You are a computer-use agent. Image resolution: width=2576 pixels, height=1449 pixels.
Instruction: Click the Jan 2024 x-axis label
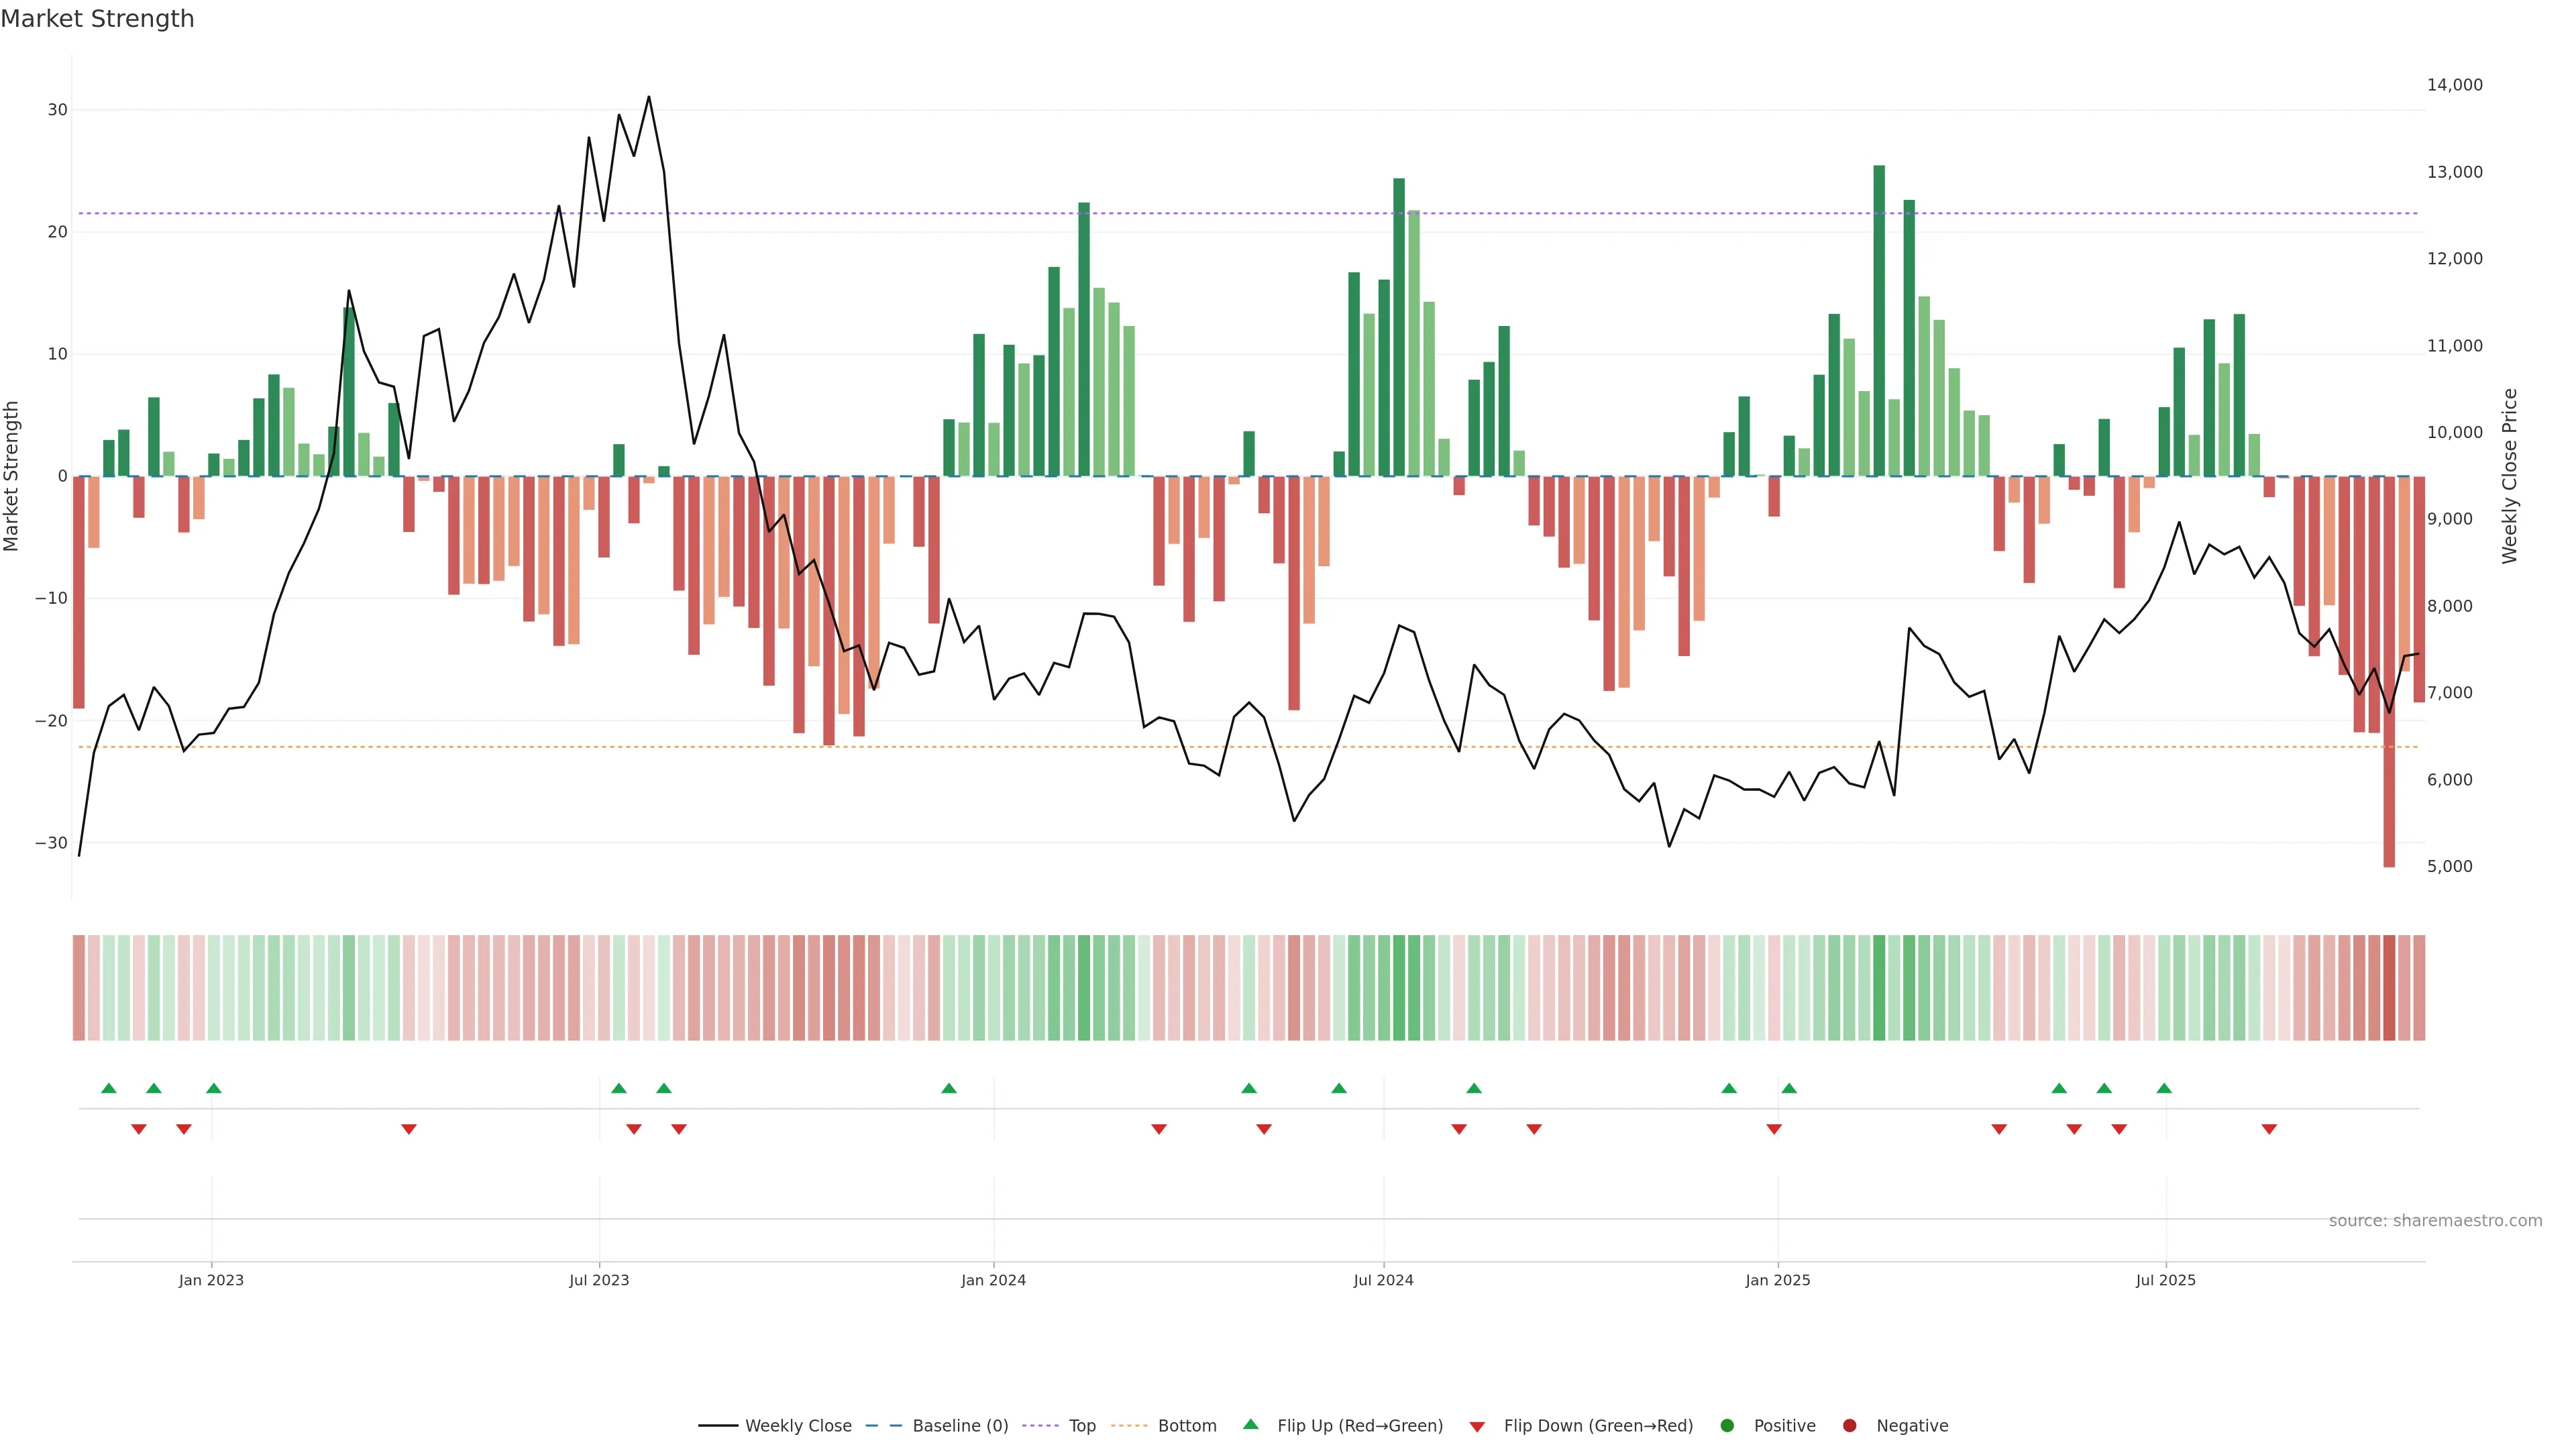(x=993, y=1280)
